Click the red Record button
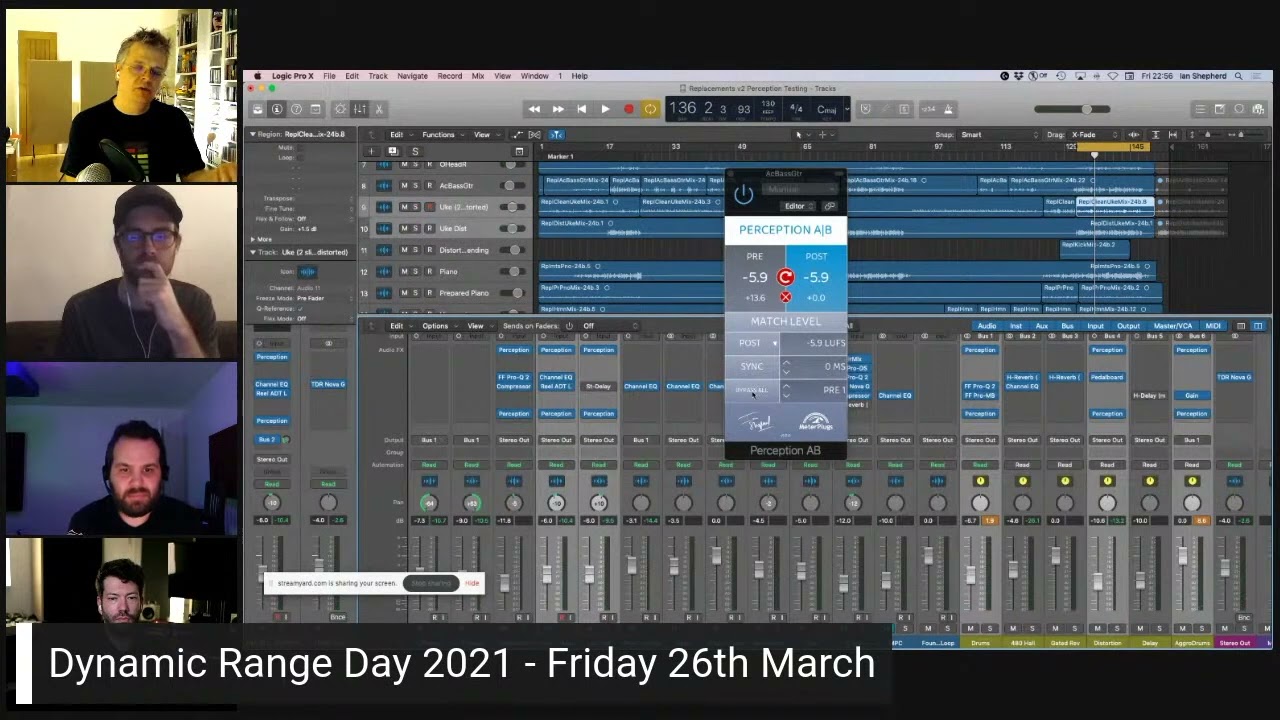The height and width of the screenshot is (720, 1280). coord(628,109)
